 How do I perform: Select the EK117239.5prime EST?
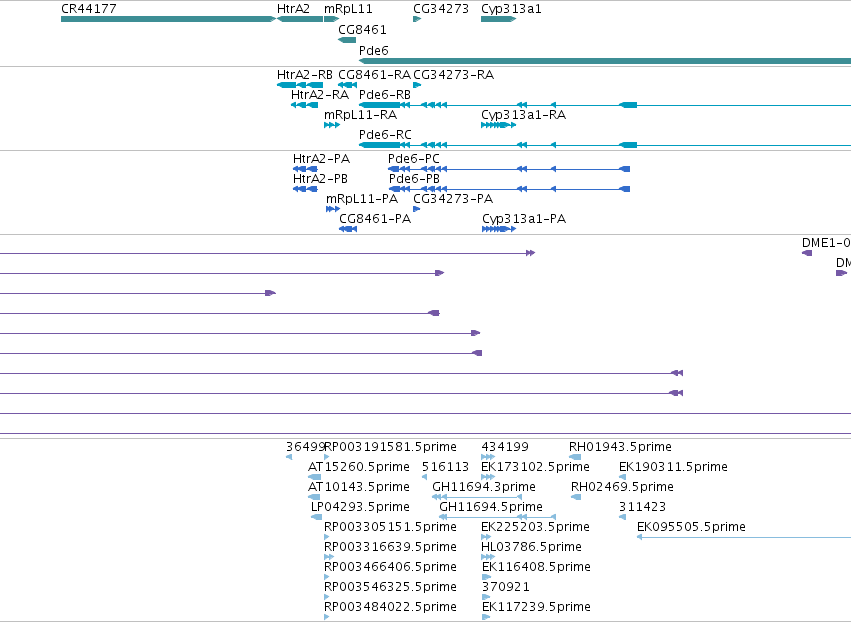[x=486, y=617]
